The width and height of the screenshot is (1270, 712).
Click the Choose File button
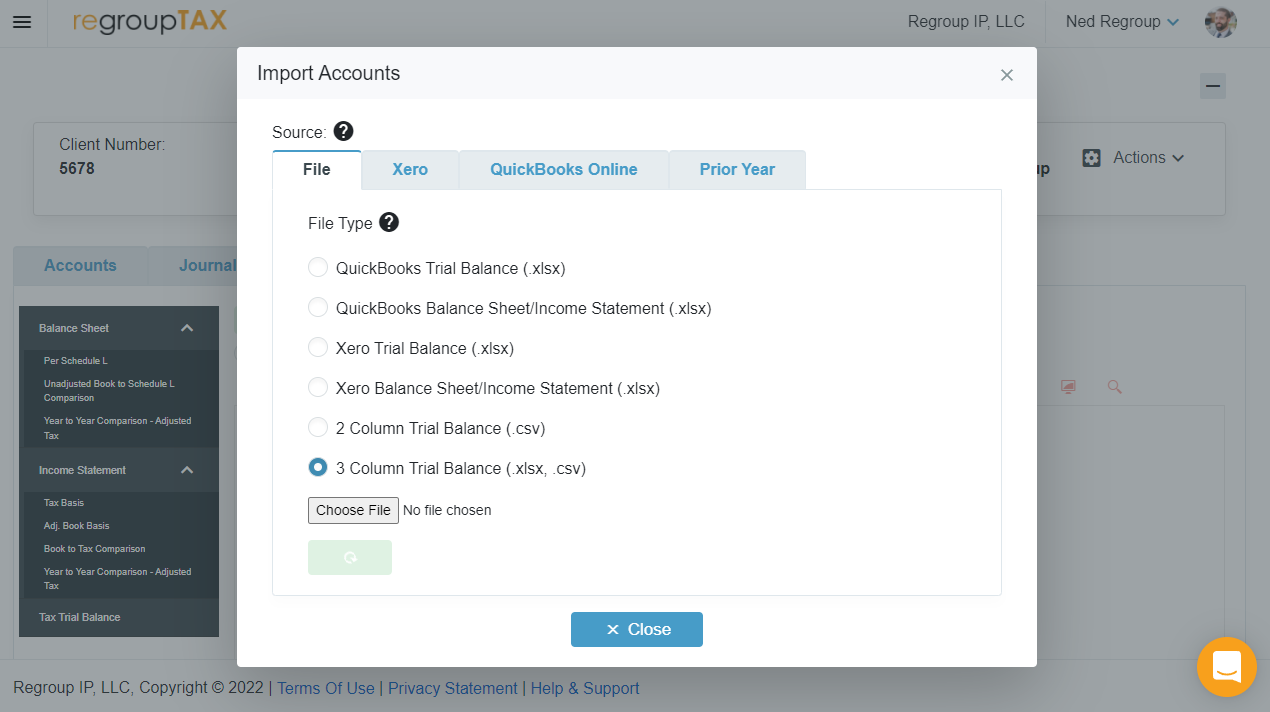(x=353, y=510)
